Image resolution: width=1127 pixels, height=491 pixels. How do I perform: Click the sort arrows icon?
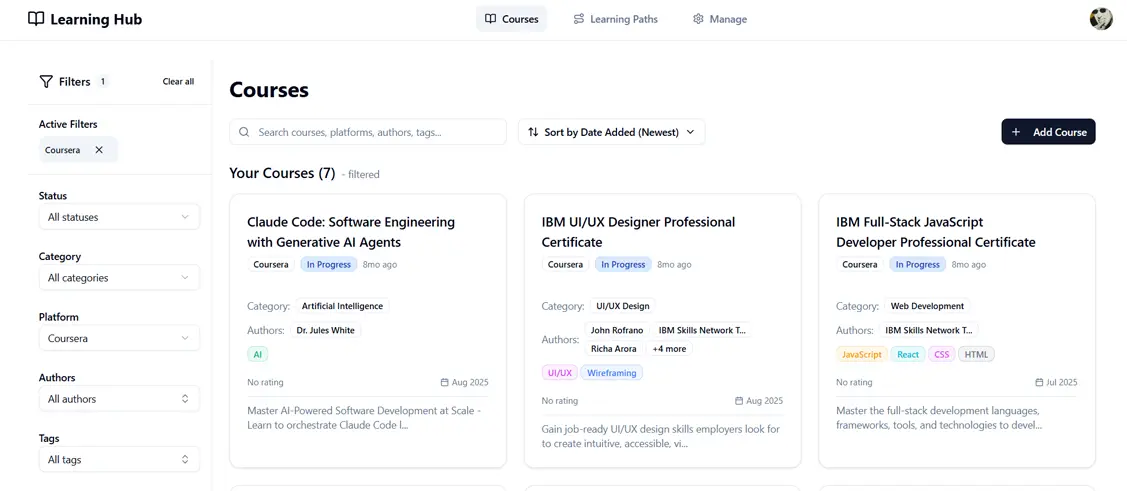click(x=533, y=132)
